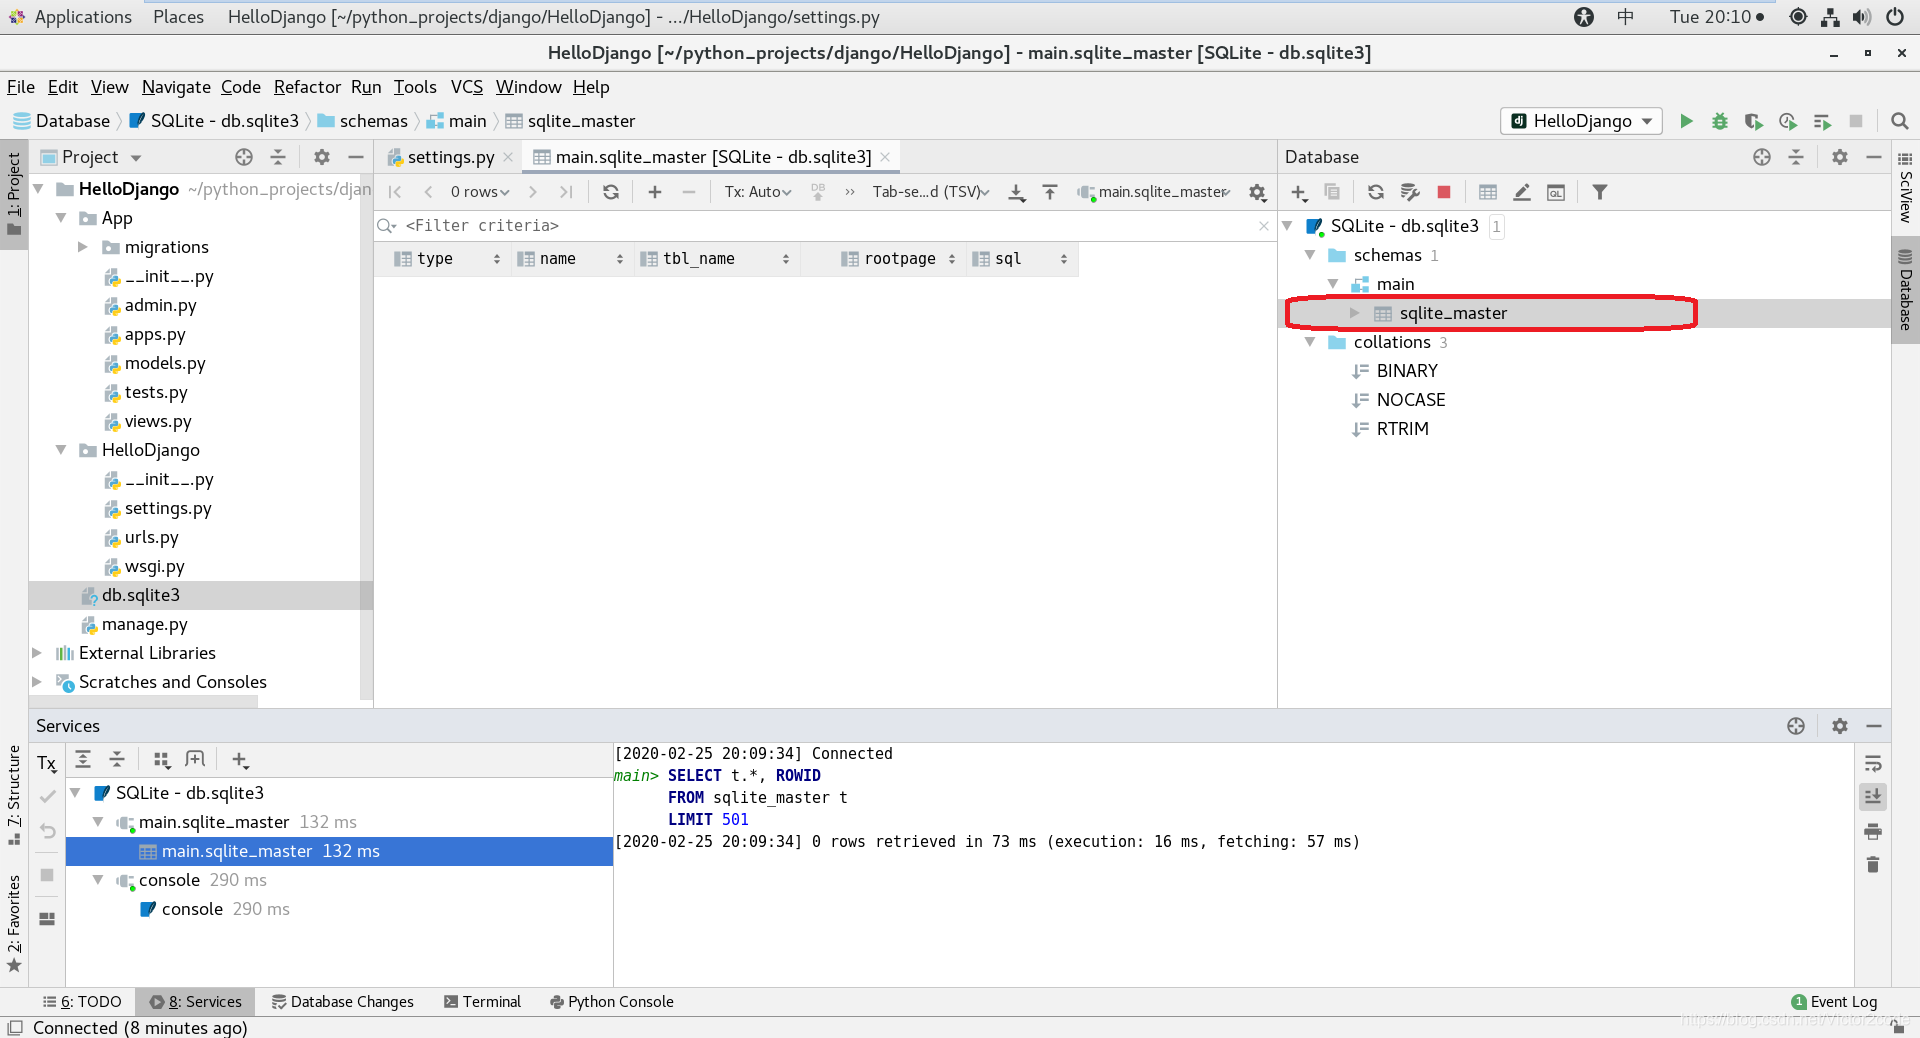Open the Terminal tool tab
The width and height of the screenshot is (1920, 1038).
pos(482,1002)
